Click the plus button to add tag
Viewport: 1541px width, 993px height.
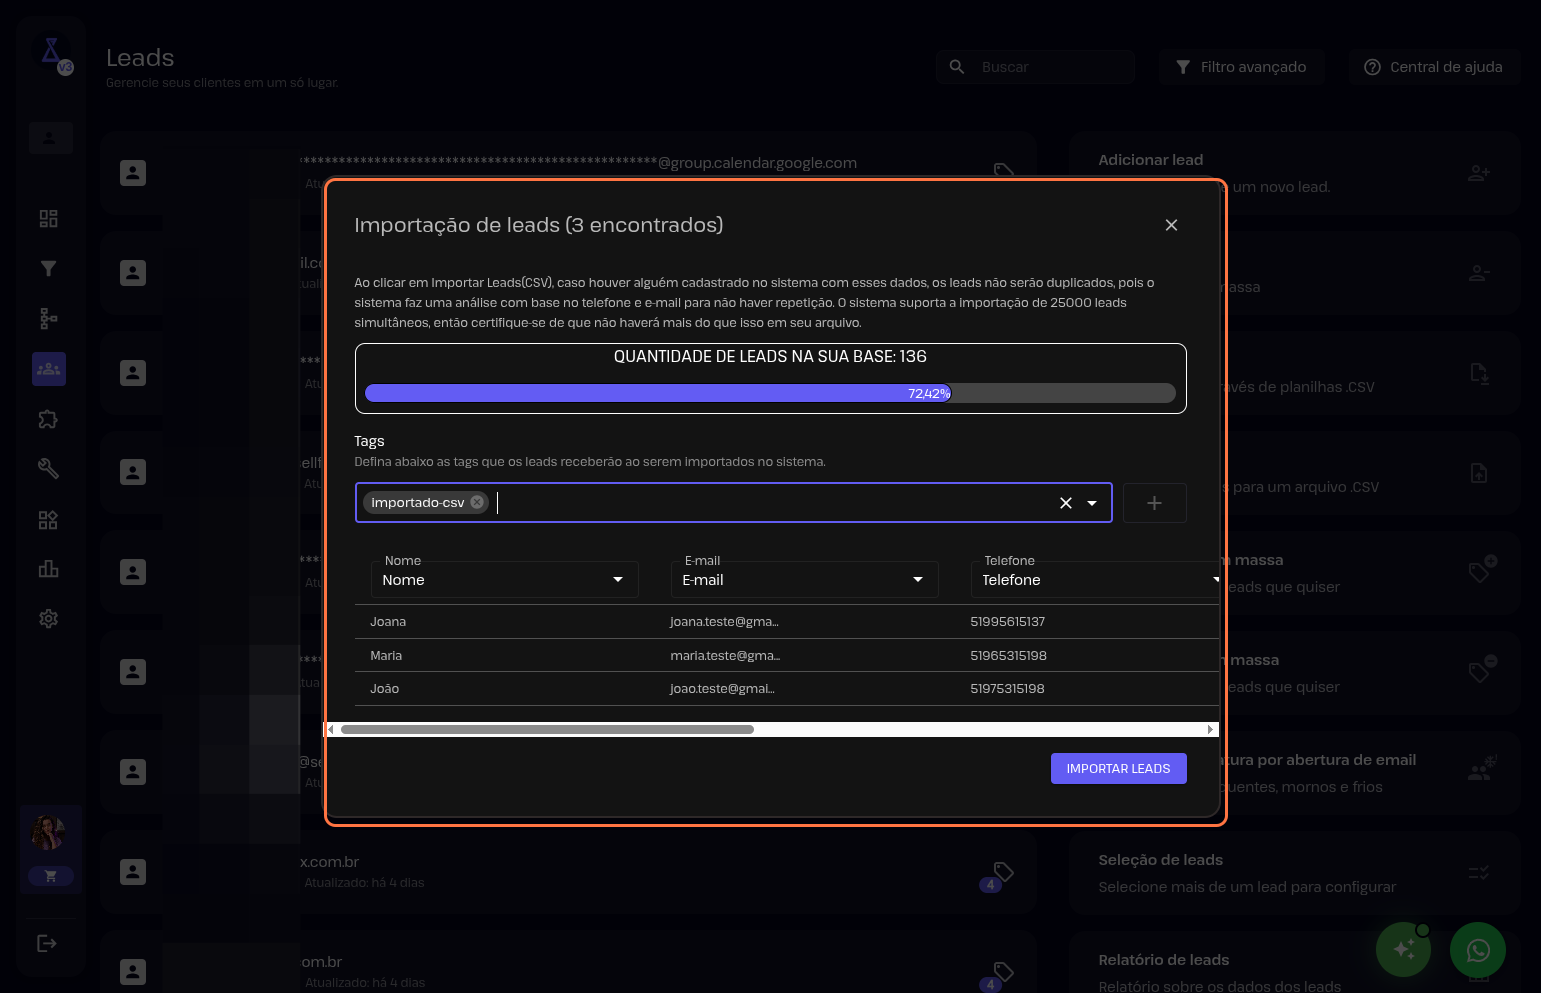pyautogui.click(x=1154, y=503)
